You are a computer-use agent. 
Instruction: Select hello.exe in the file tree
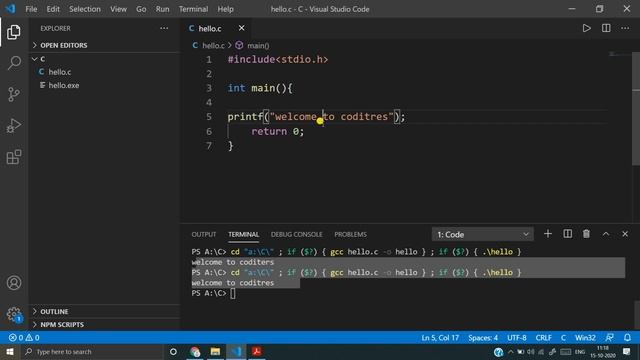coord(104,85)
